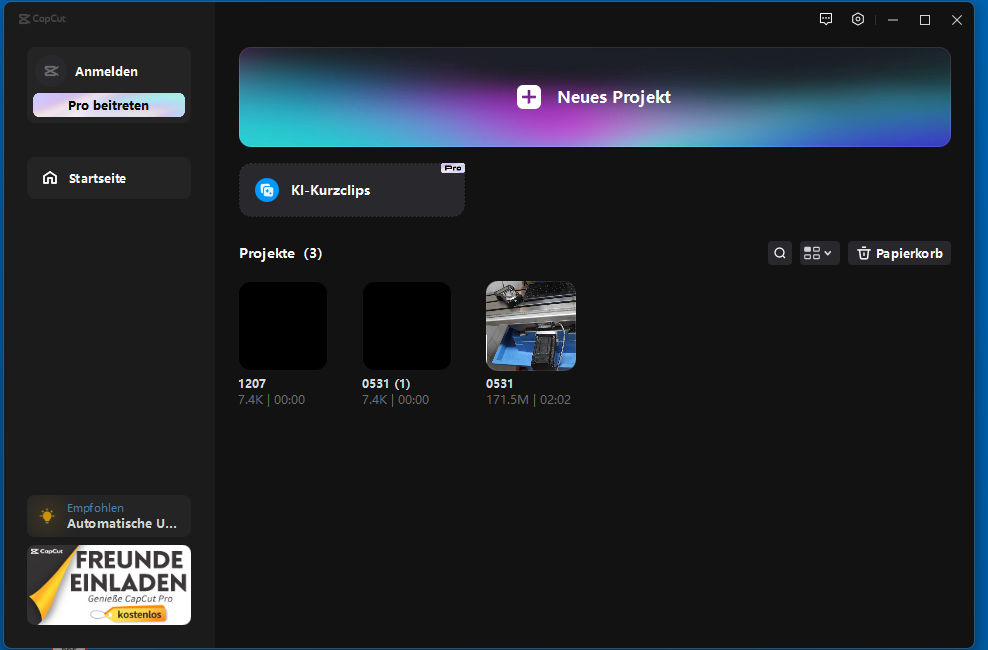This screenshot has height=650, width=988.
Task: Click the feedback chat icon in titlebar
Action: click(x=825, y=19)
